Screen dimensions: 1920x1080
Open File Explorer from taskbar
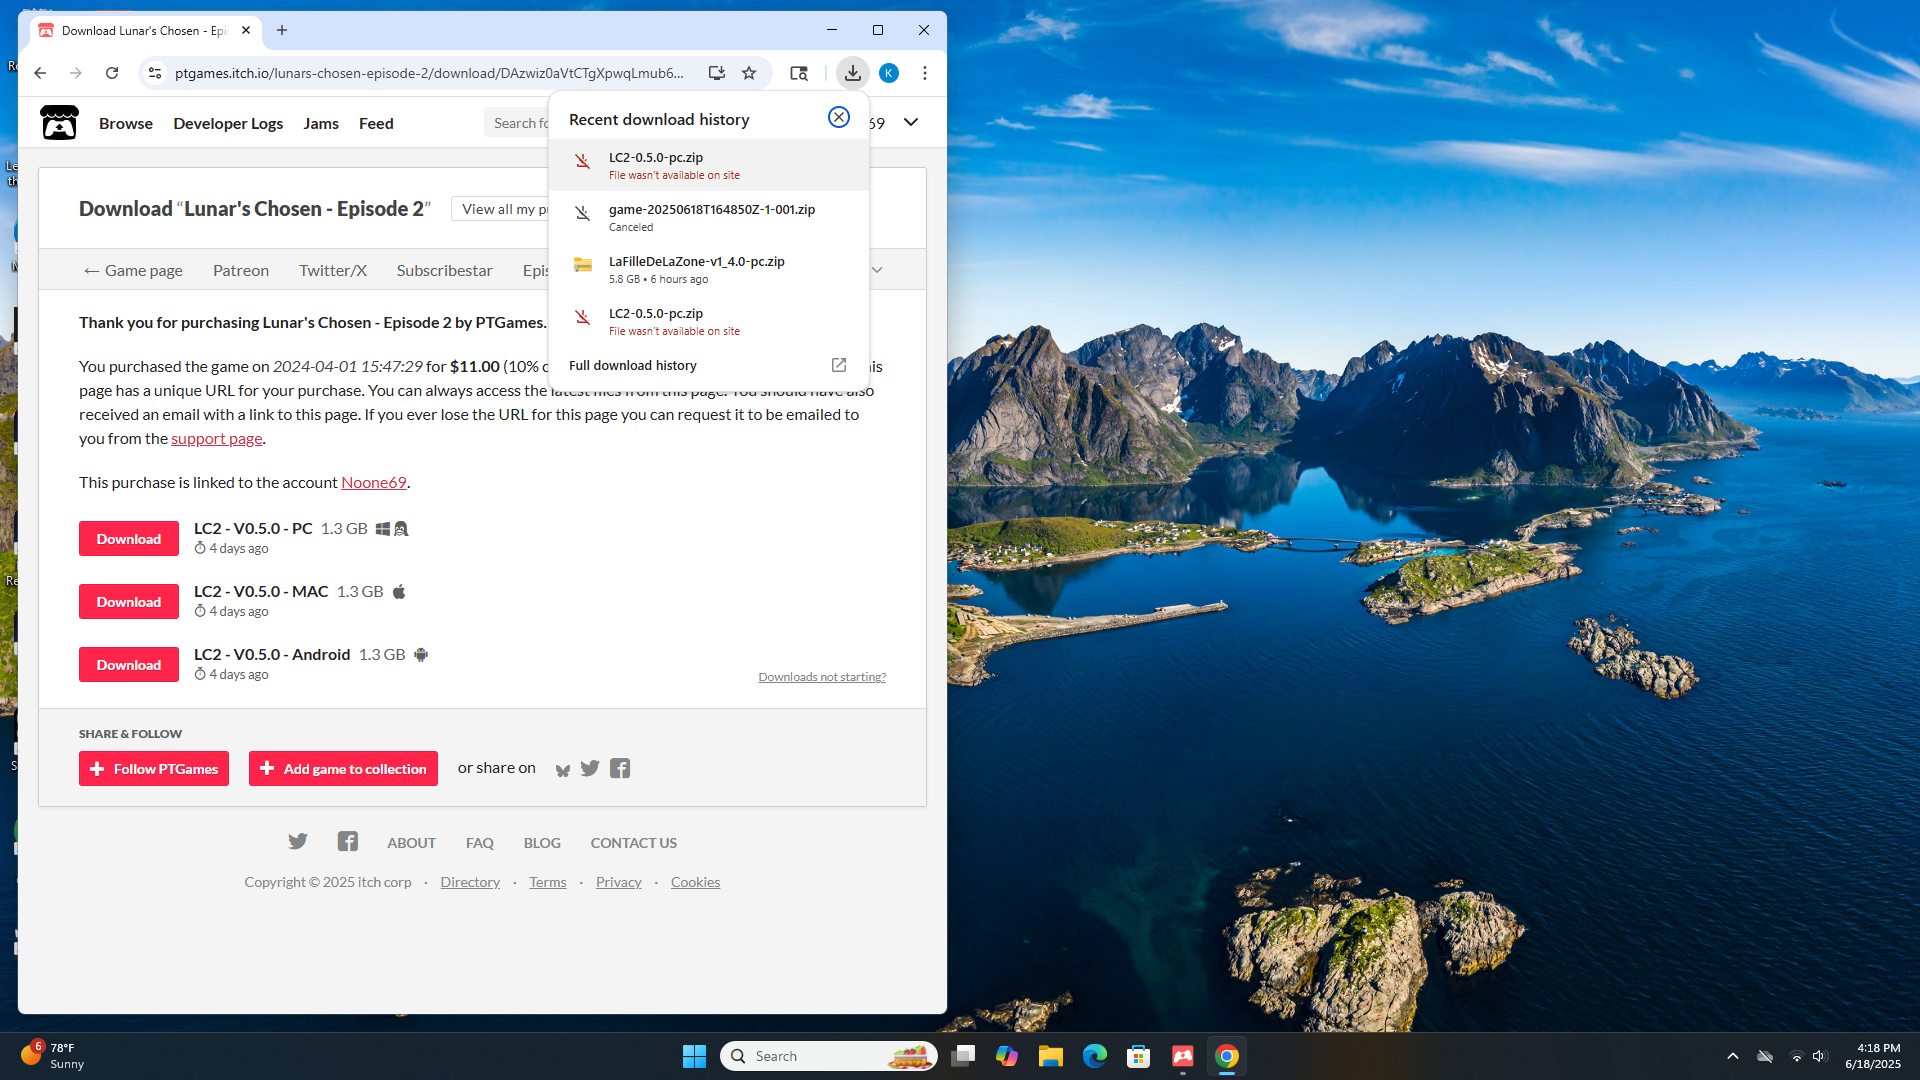click(1051, 1056)
